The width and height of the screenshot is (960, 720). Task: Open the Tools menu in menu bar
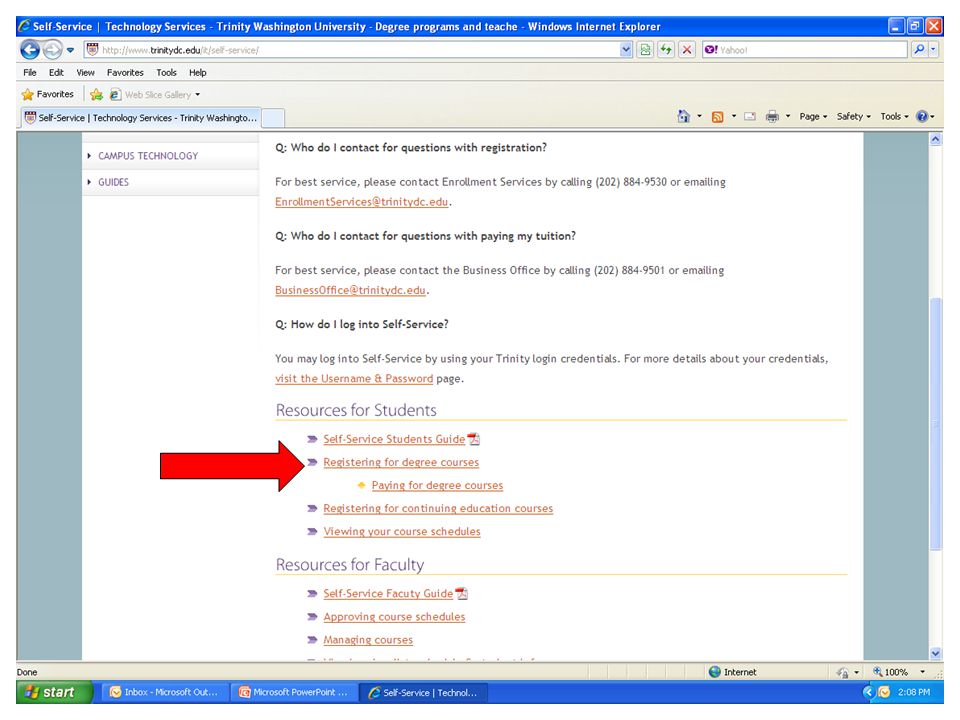coord(166,72)
